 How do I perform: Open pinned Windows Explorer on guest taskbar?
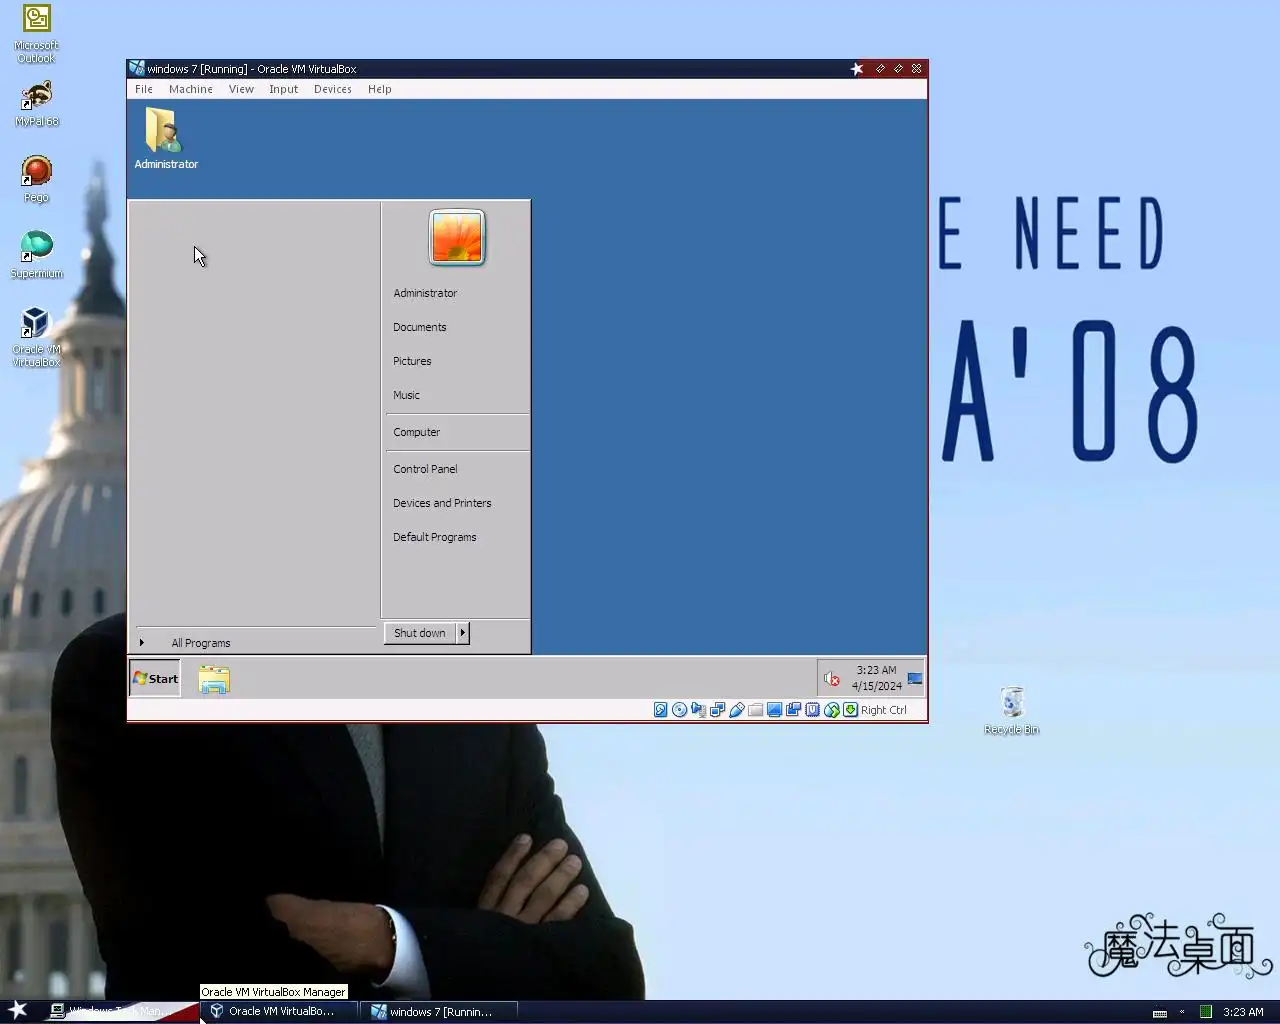pyautogui.click(x=214, y=679)
